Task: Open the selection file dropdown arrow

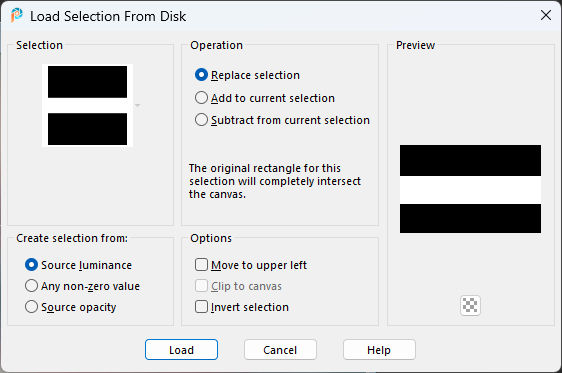Action: coord(137,105)
